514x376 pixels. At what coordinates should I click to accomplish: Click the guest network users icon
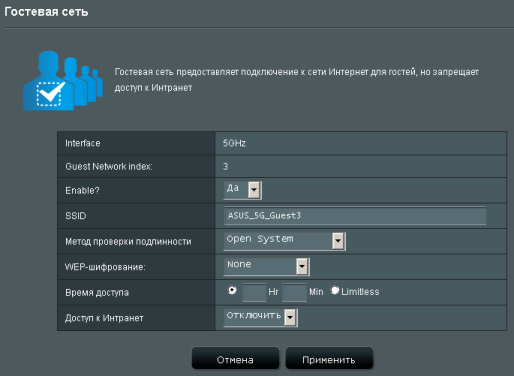(x=63, y=80)
